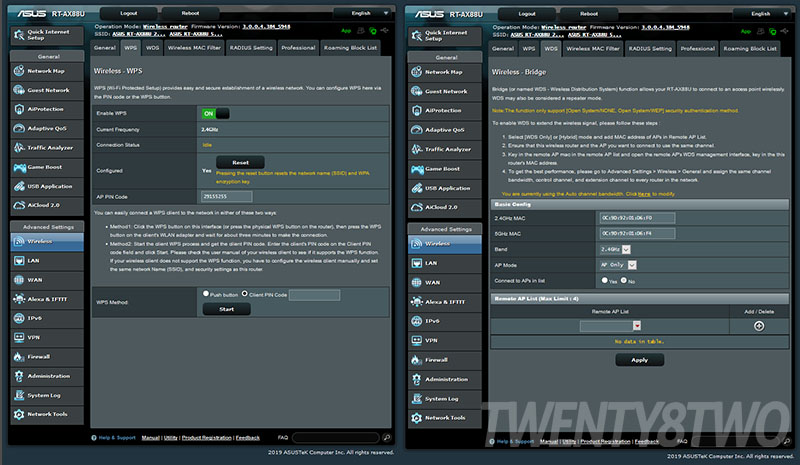Open Wireless MAC Filter tab in left window
800x465 pixels.
pyautogui.click(x=194, y=48)
